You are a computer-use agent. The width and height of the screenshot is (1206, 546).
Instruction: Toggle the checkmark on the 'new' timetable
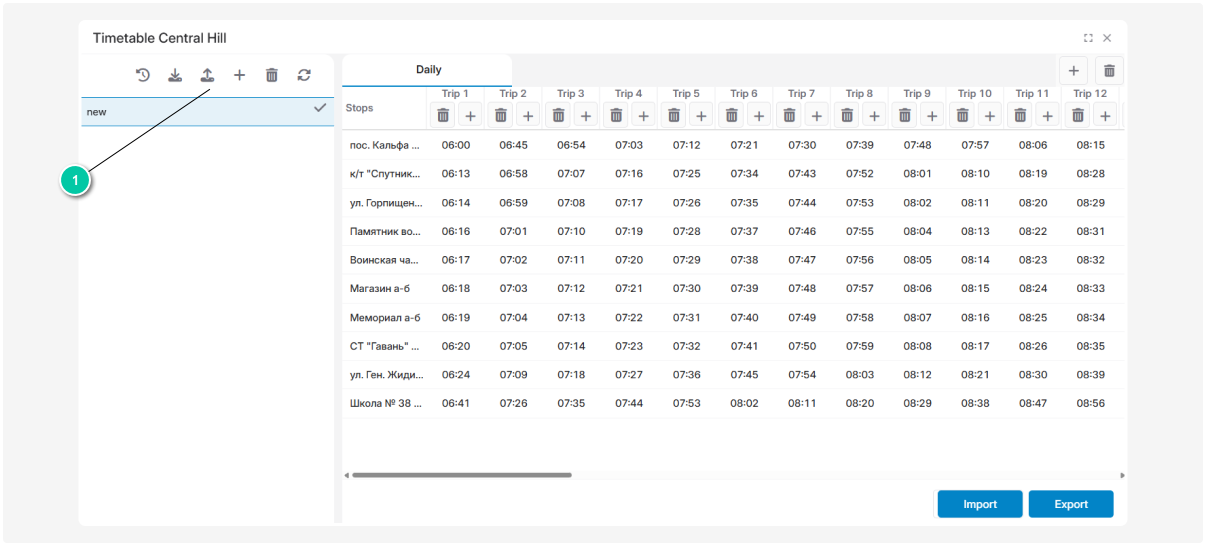(320, 108)
